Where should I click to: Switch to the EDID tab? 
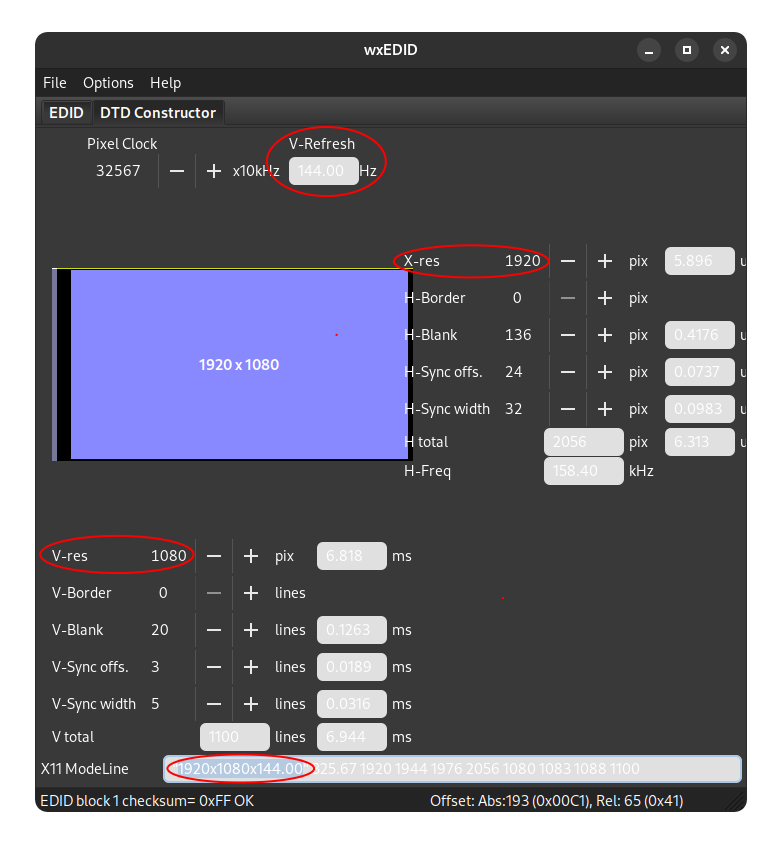click(x=66, y=113)
